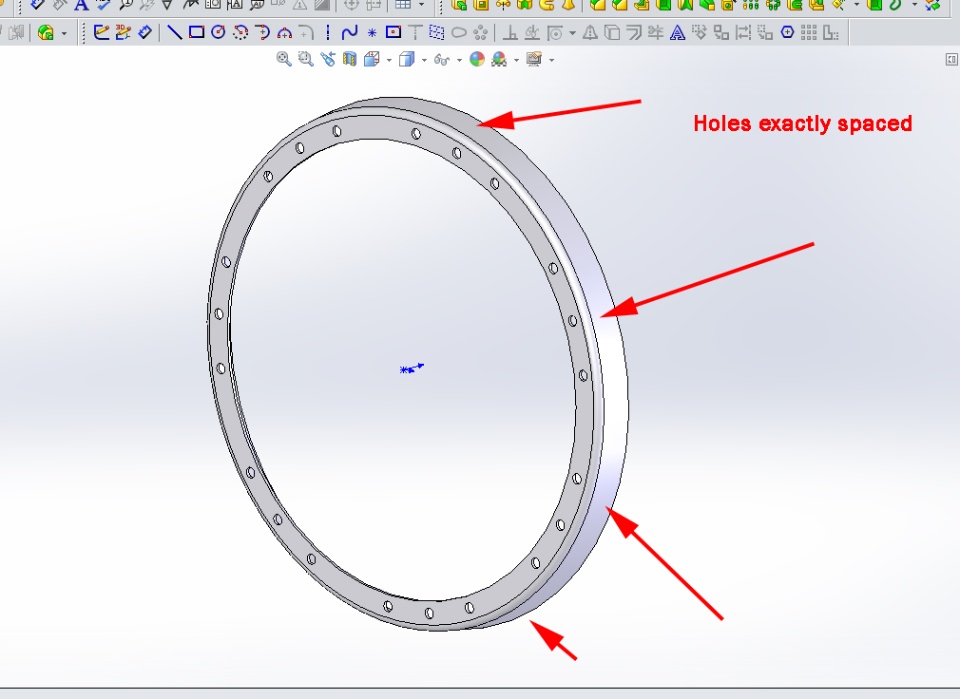This screenshot has height=699, width=960.
Task: Select the Centerline tool
Action: pos(328,32)
